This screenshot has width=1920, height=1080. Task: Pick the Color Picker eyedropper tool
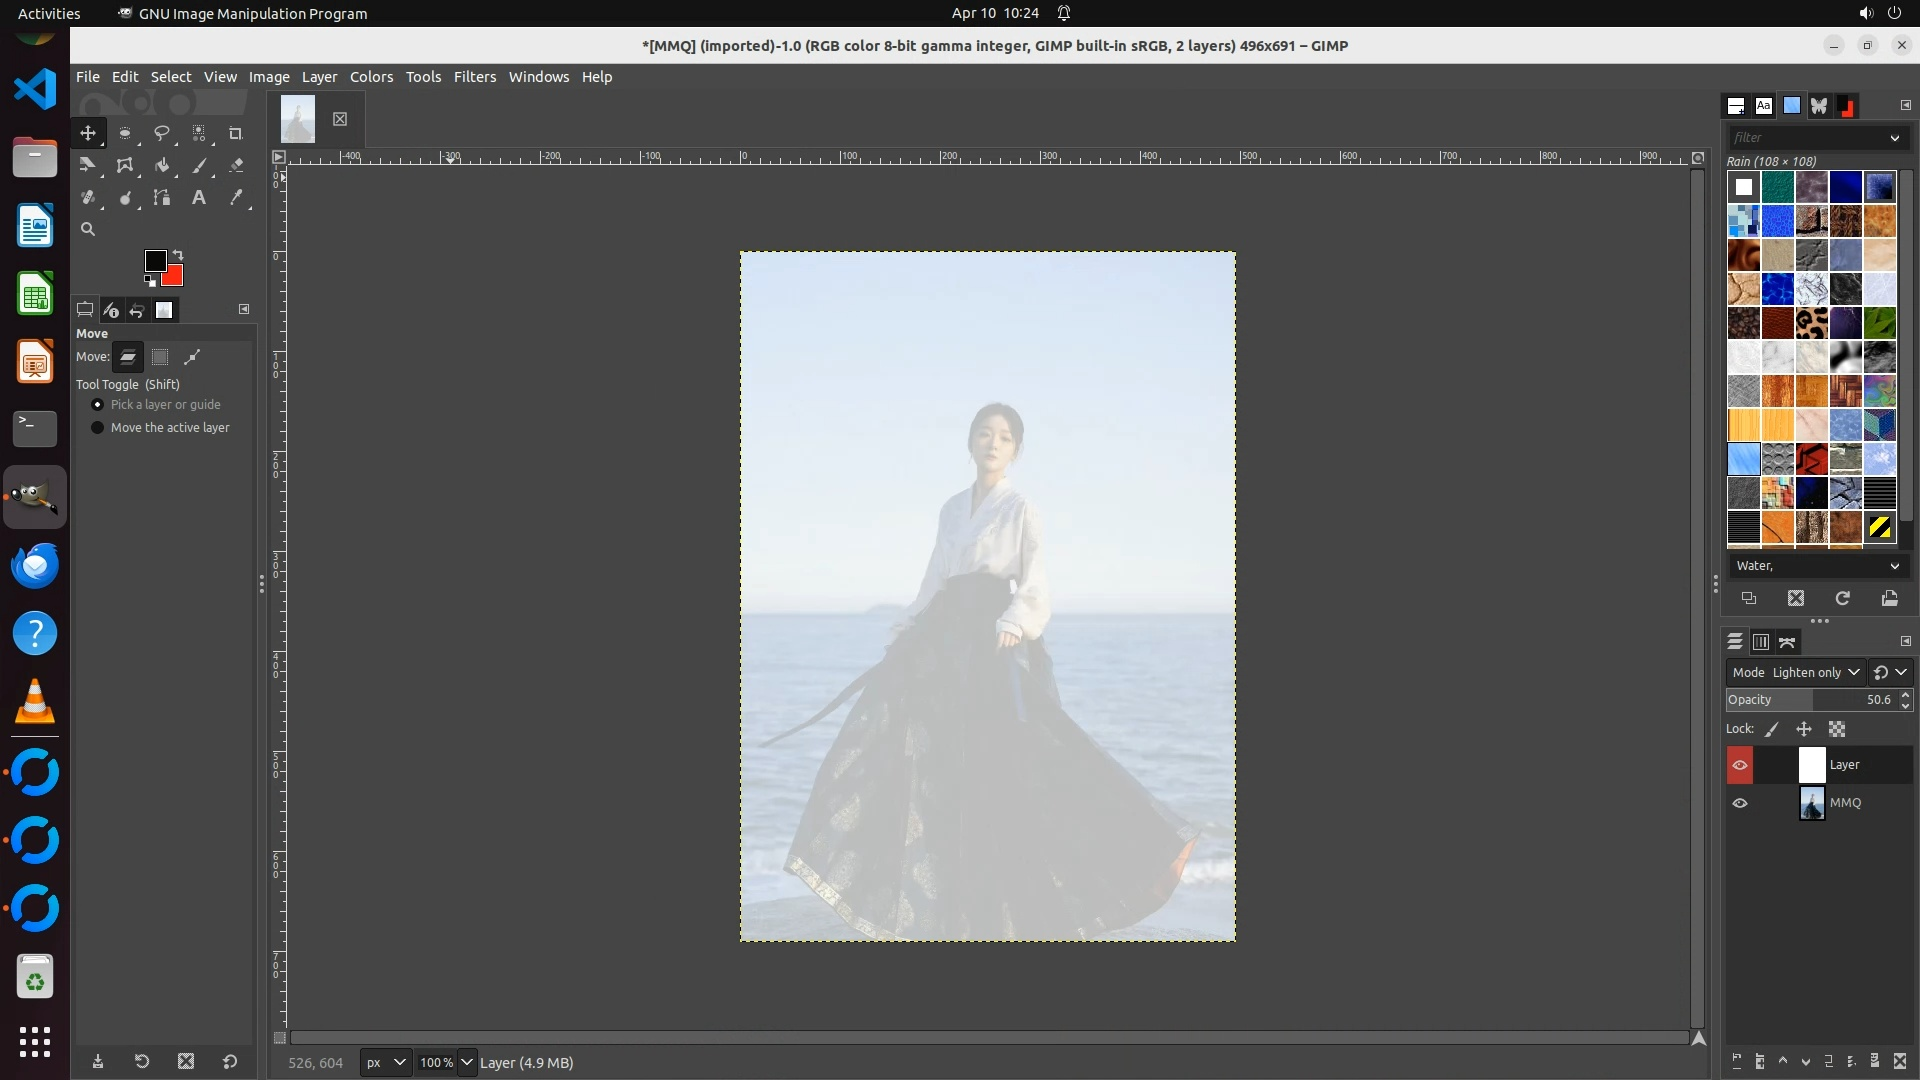click(236, 198)
